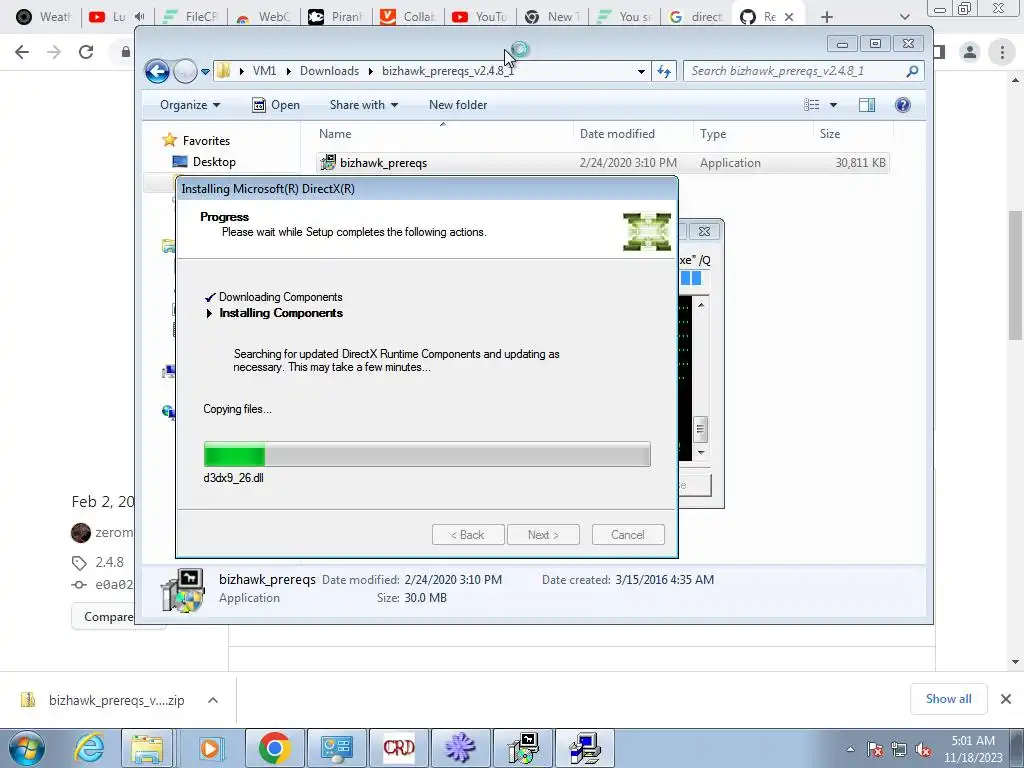Expand the address bar history dropdown

pos(641,72)
